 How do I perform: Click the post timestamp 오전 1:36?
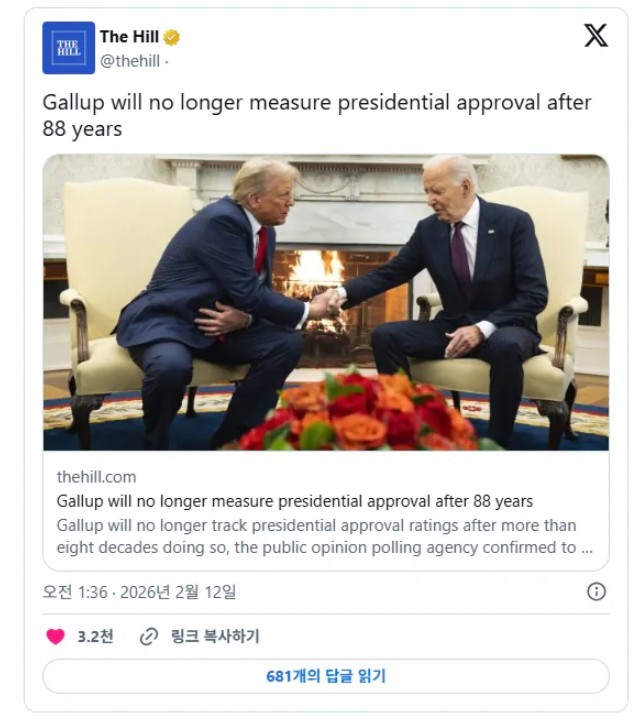(x=75, y=592)
